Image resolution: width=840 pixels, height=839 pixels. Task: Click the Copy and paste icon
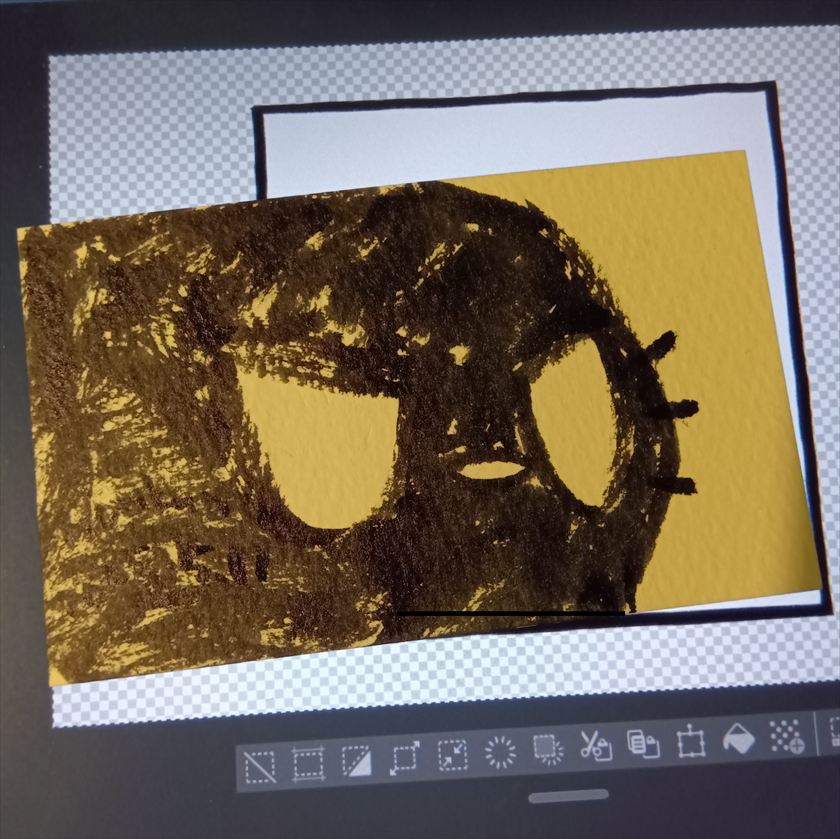point(642,743)
